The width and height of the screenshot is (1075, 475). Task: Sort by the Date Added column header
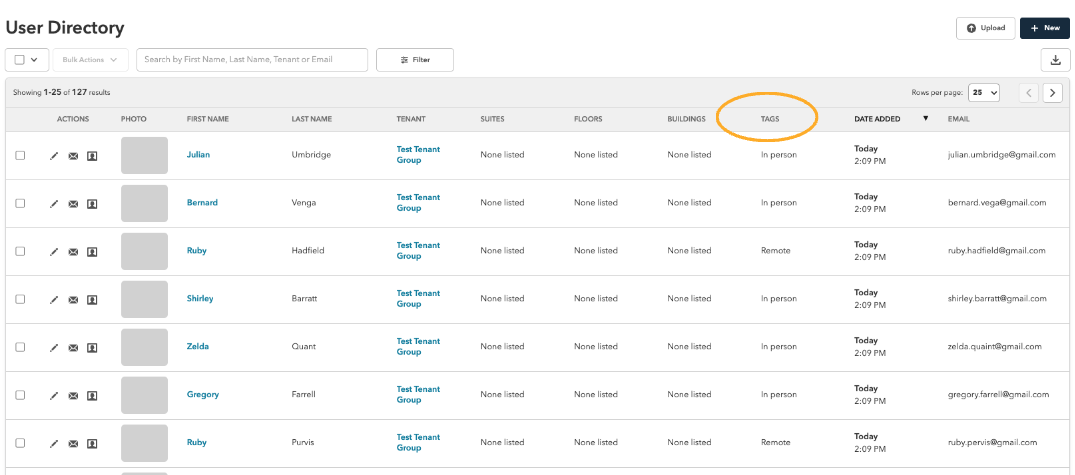point(877,119)
